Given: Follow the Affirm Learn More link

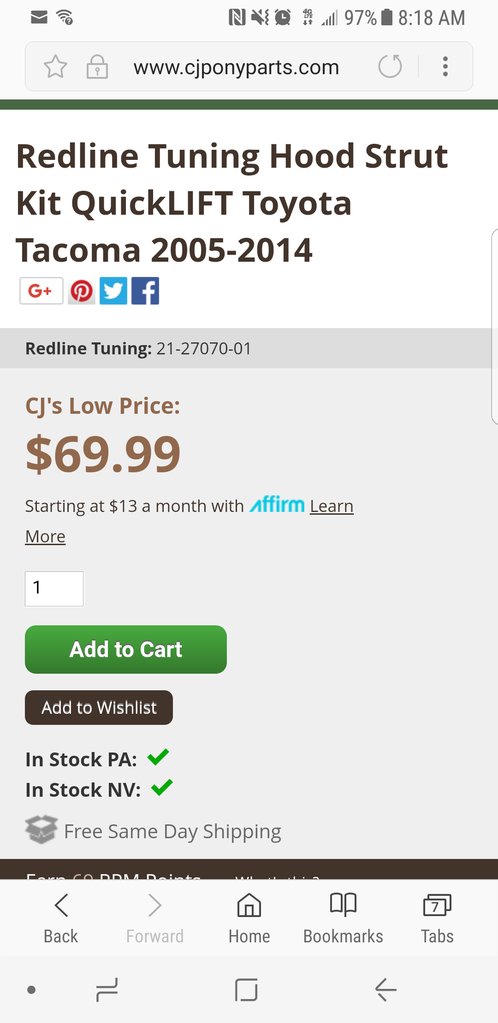Looking at the screenshot, I should coord(332,506).
